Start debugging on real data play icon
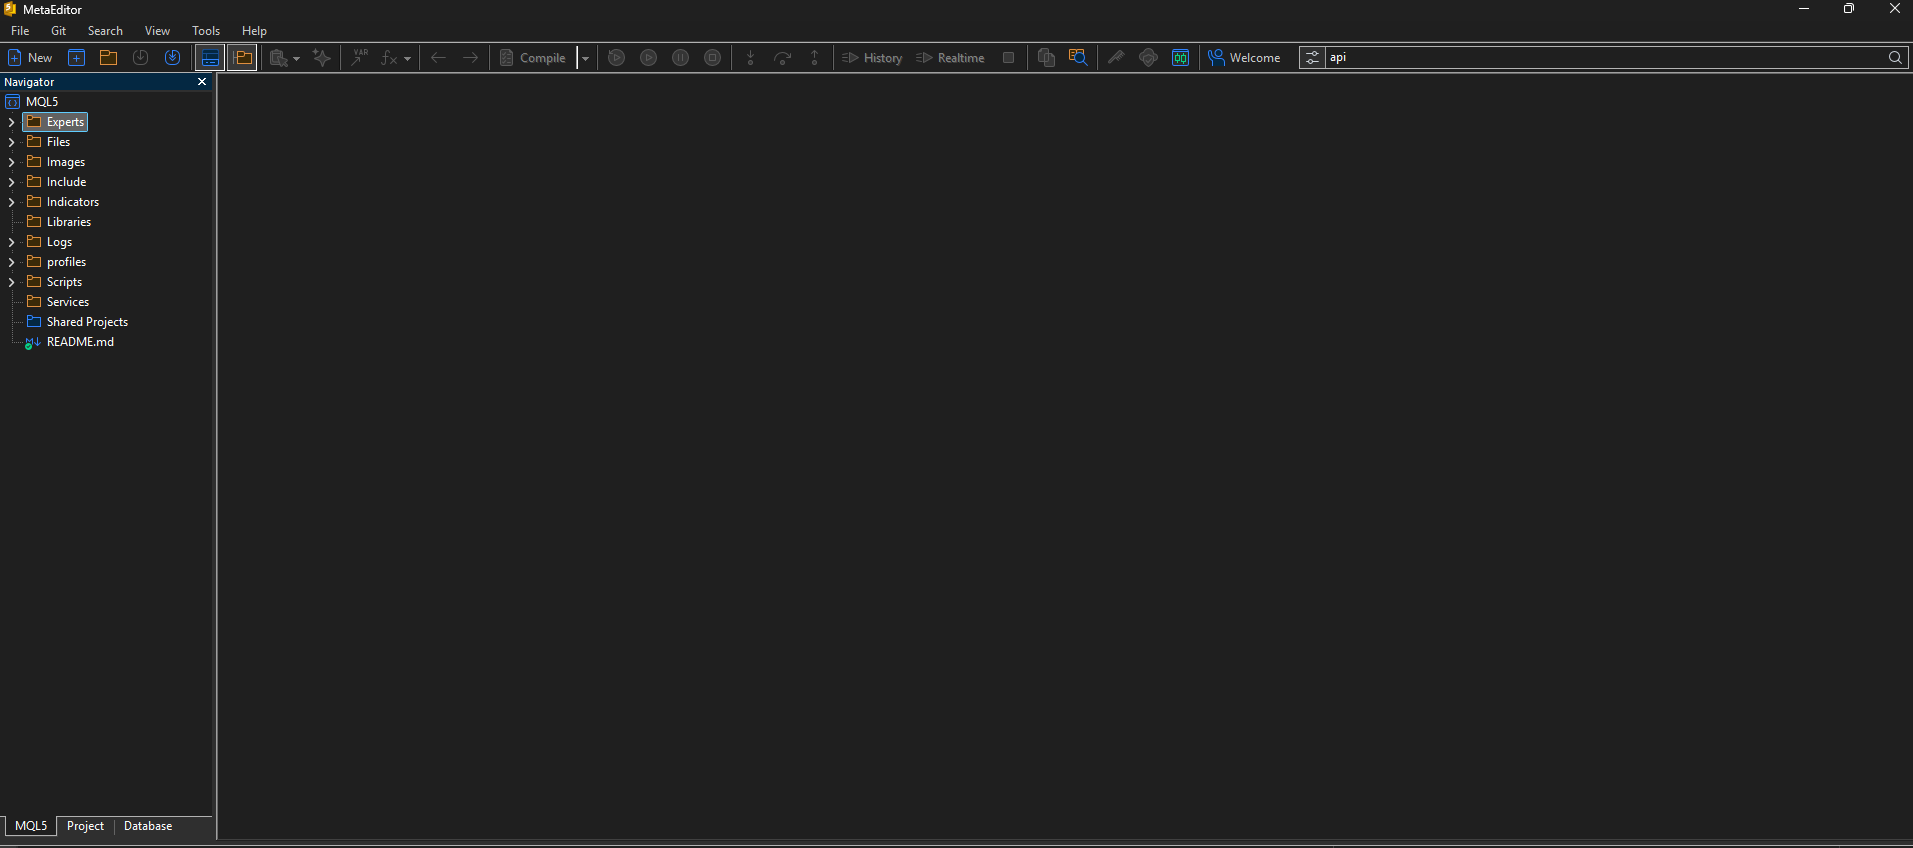This screenshot has width=1913, height=848. [649, 58]
